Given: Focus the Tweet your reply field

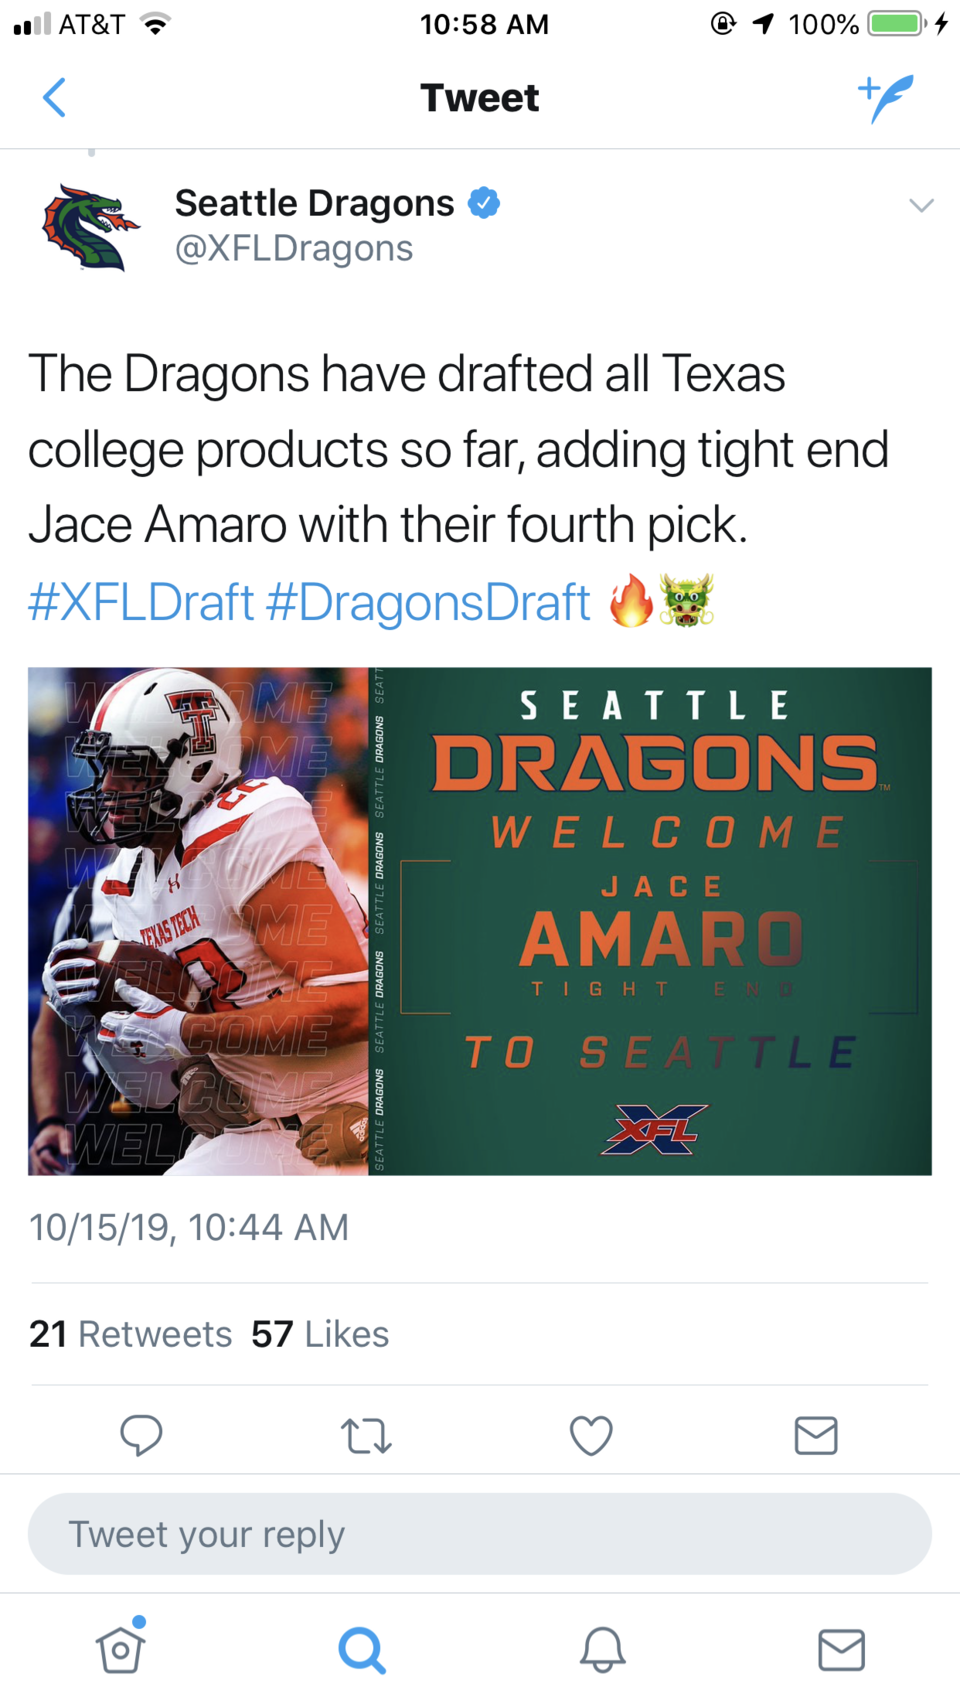Looking at the screenshot, I should point(480,1534).
